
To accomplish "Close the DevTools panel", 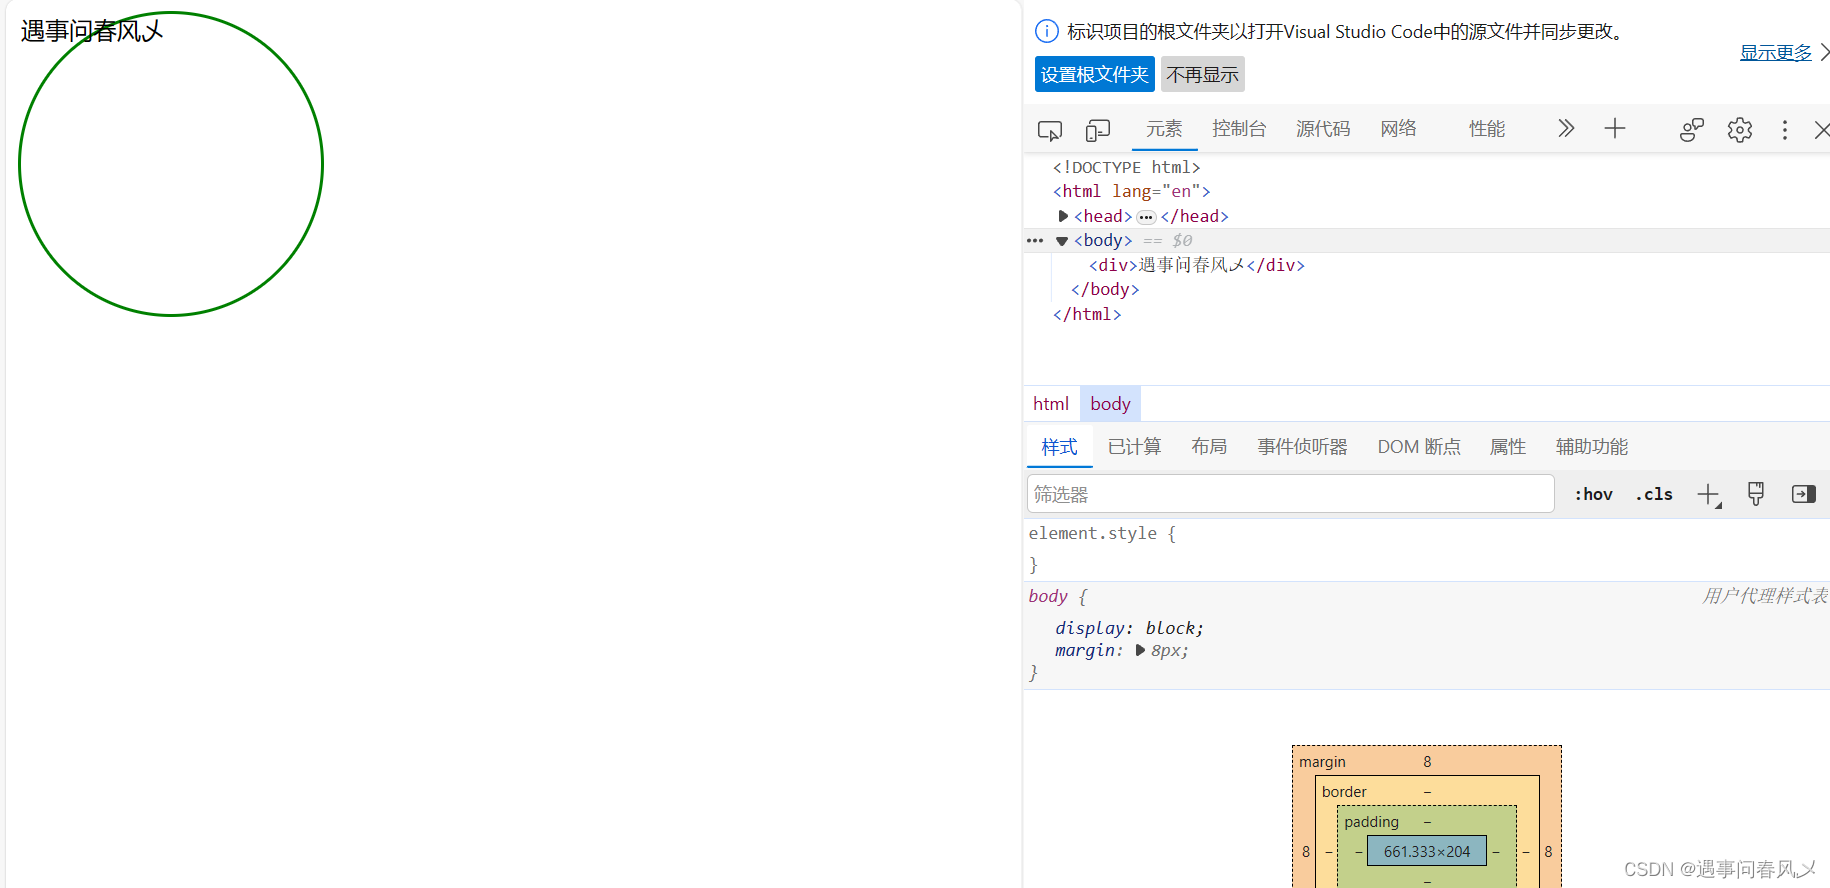I will pos(1822,130).
